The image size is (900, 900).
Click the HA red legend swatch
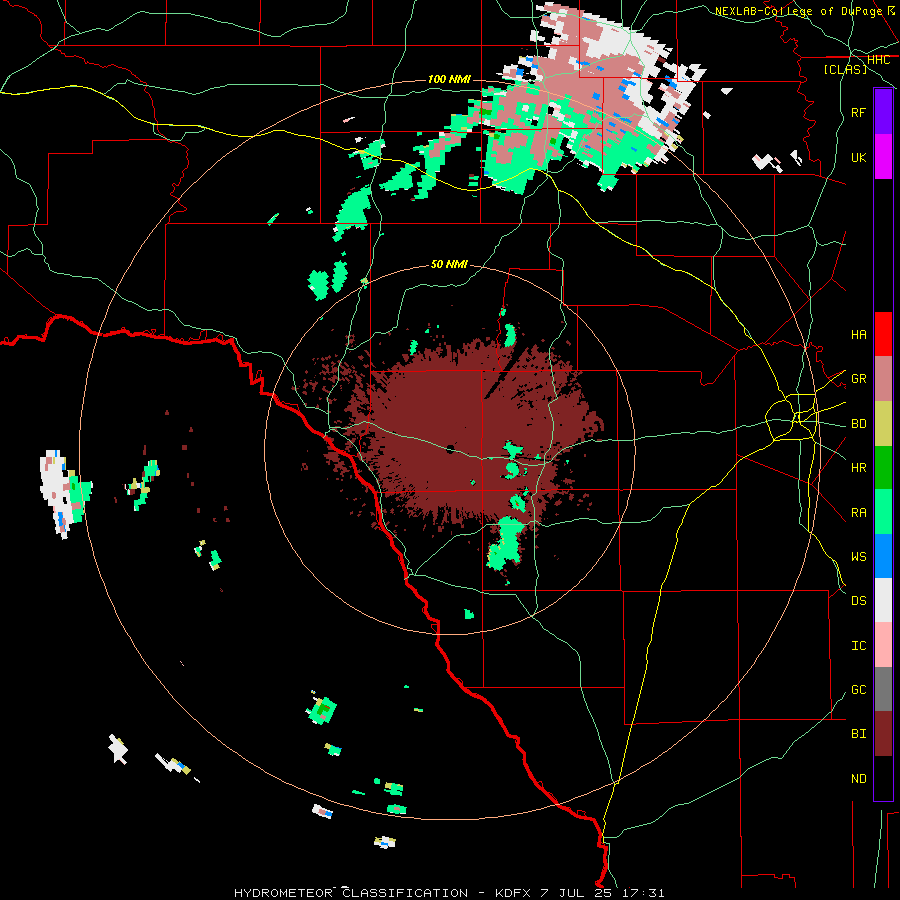(x=883, y=334)
